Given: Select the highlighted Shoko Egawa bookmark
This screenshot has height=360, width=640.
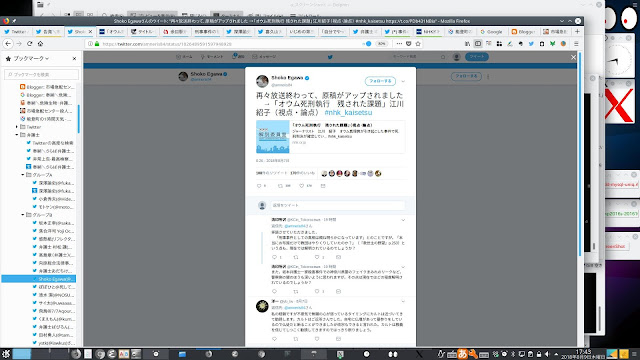Looking at the screenshot, I should point(39,279).
